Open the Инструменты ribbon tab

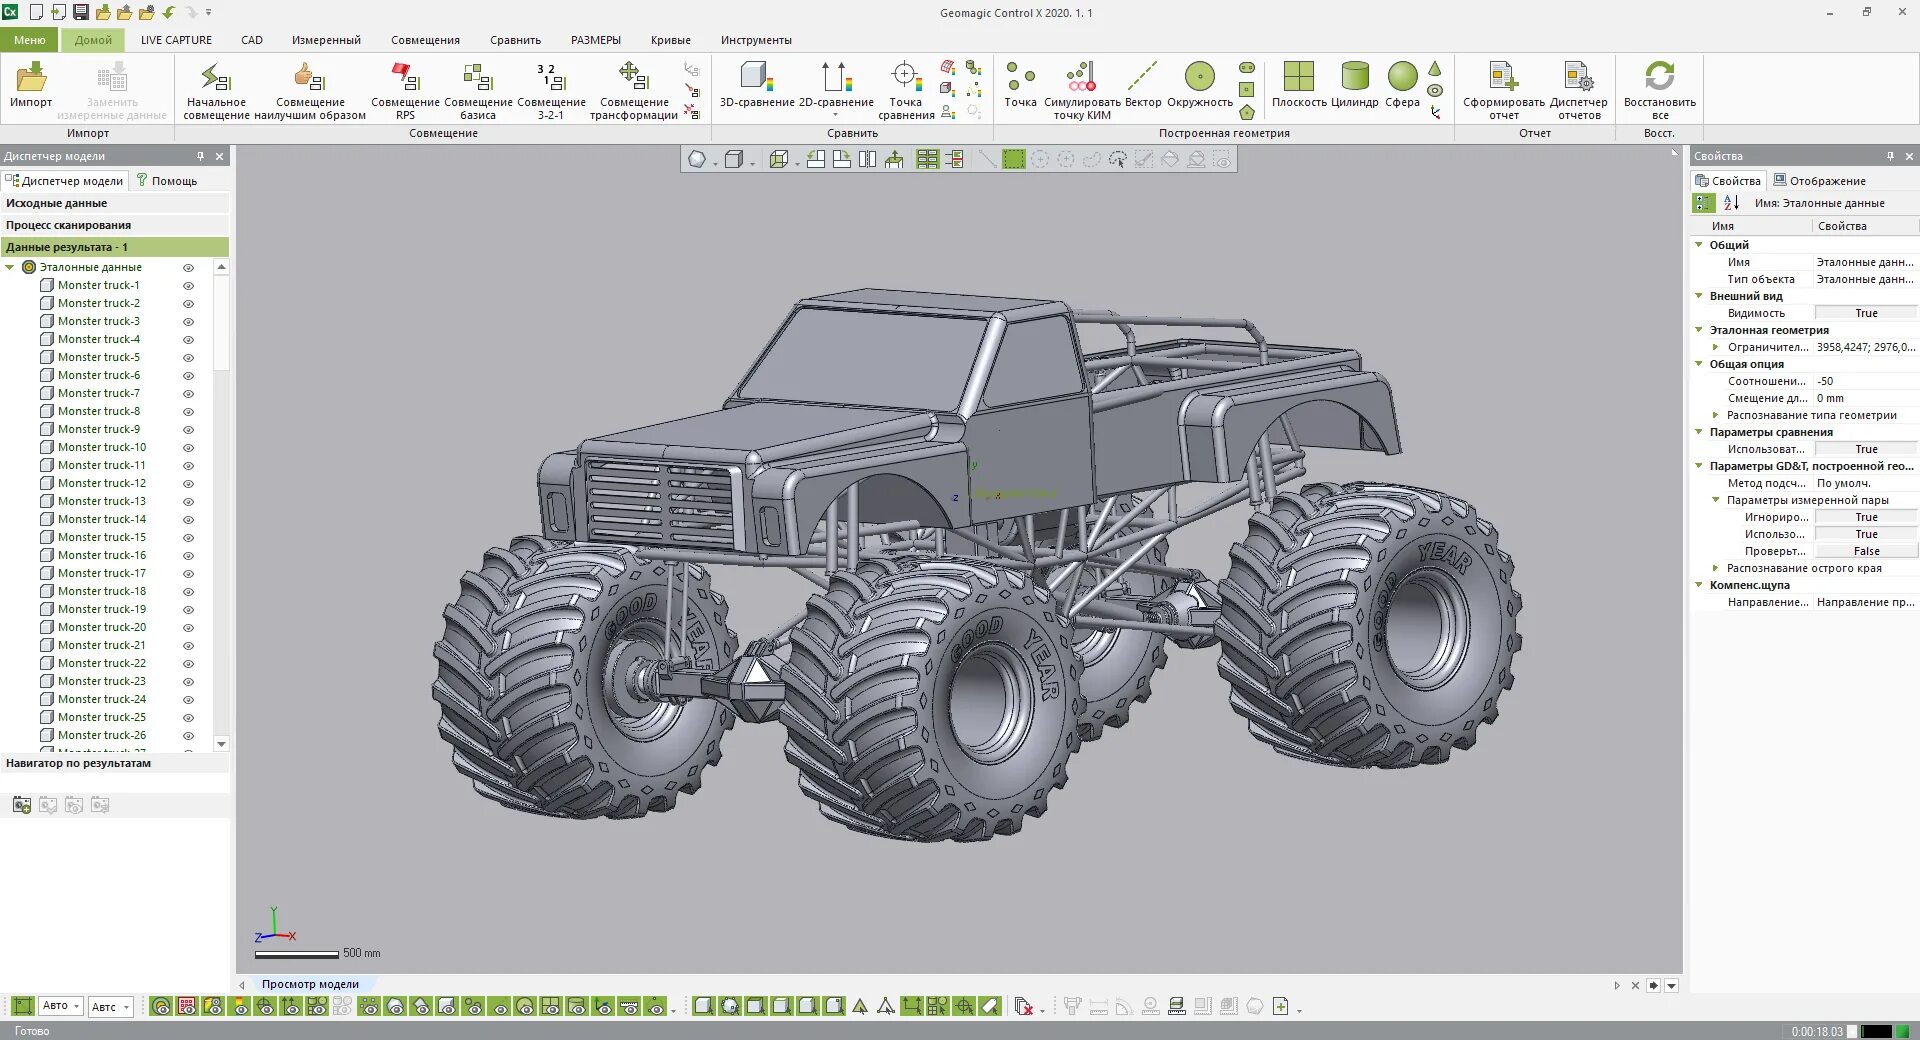(756, 40)
